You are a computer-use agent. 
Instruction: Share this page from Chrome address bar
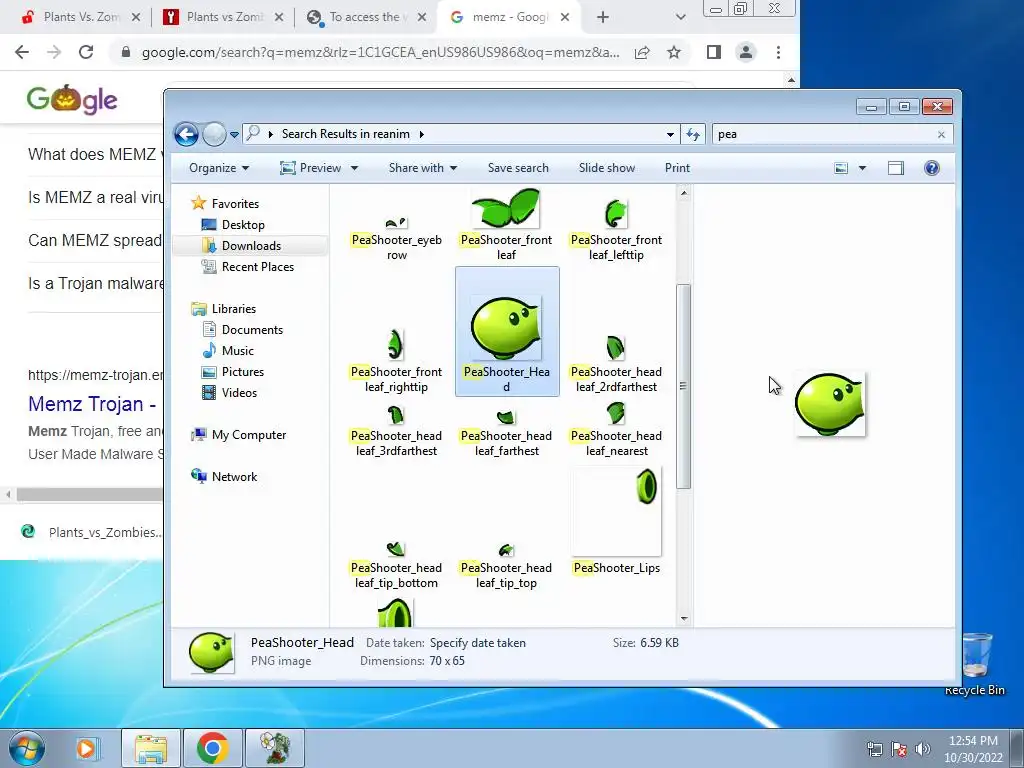tap(642, 52)
